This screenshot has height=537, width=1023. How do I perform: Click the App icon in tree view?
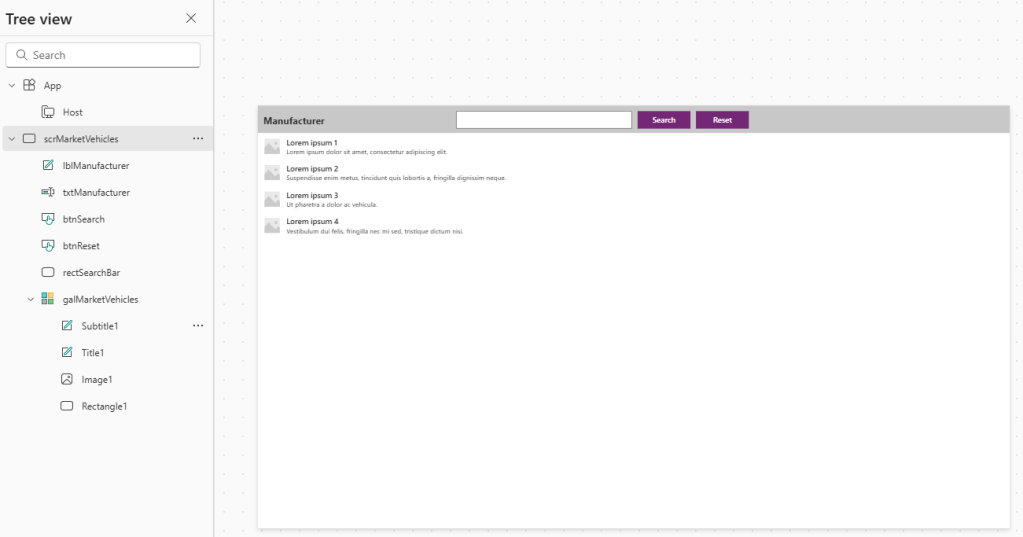click(29, 86)
